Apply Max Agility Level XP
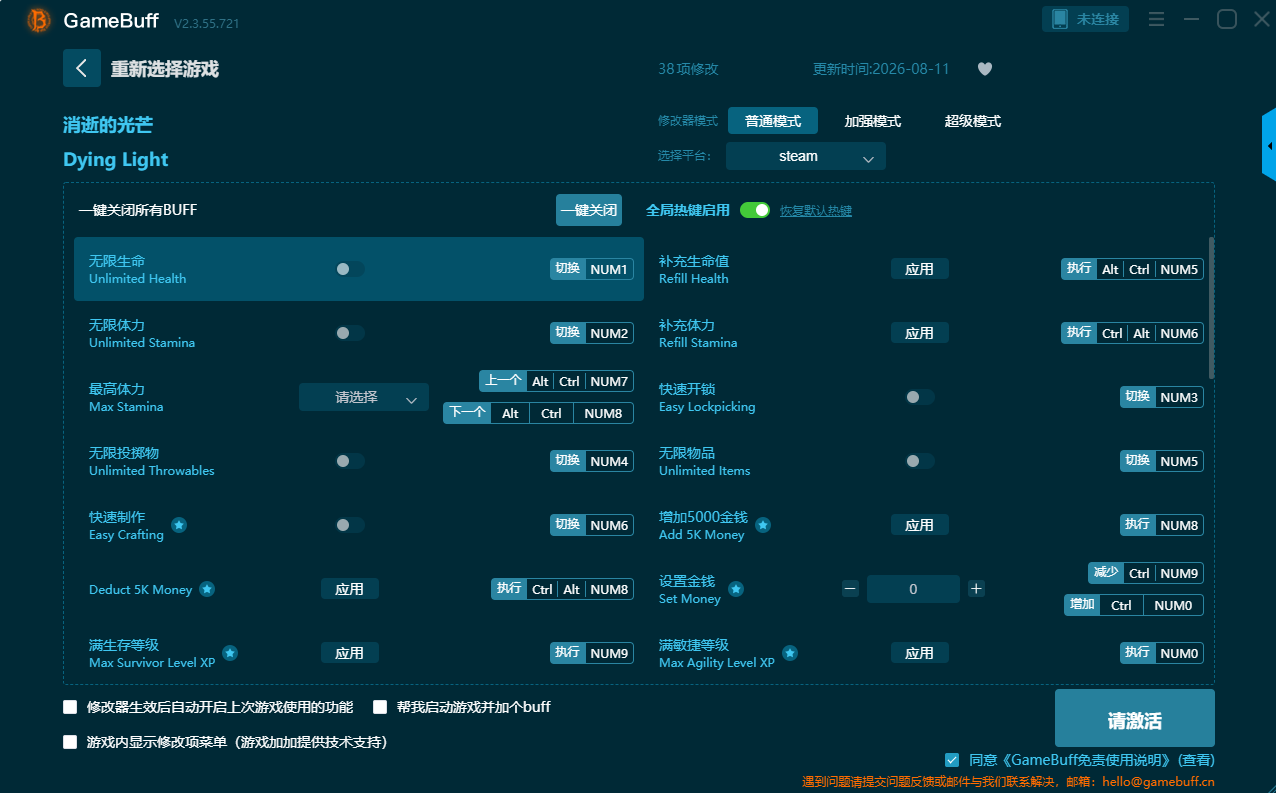 (920, 653)
